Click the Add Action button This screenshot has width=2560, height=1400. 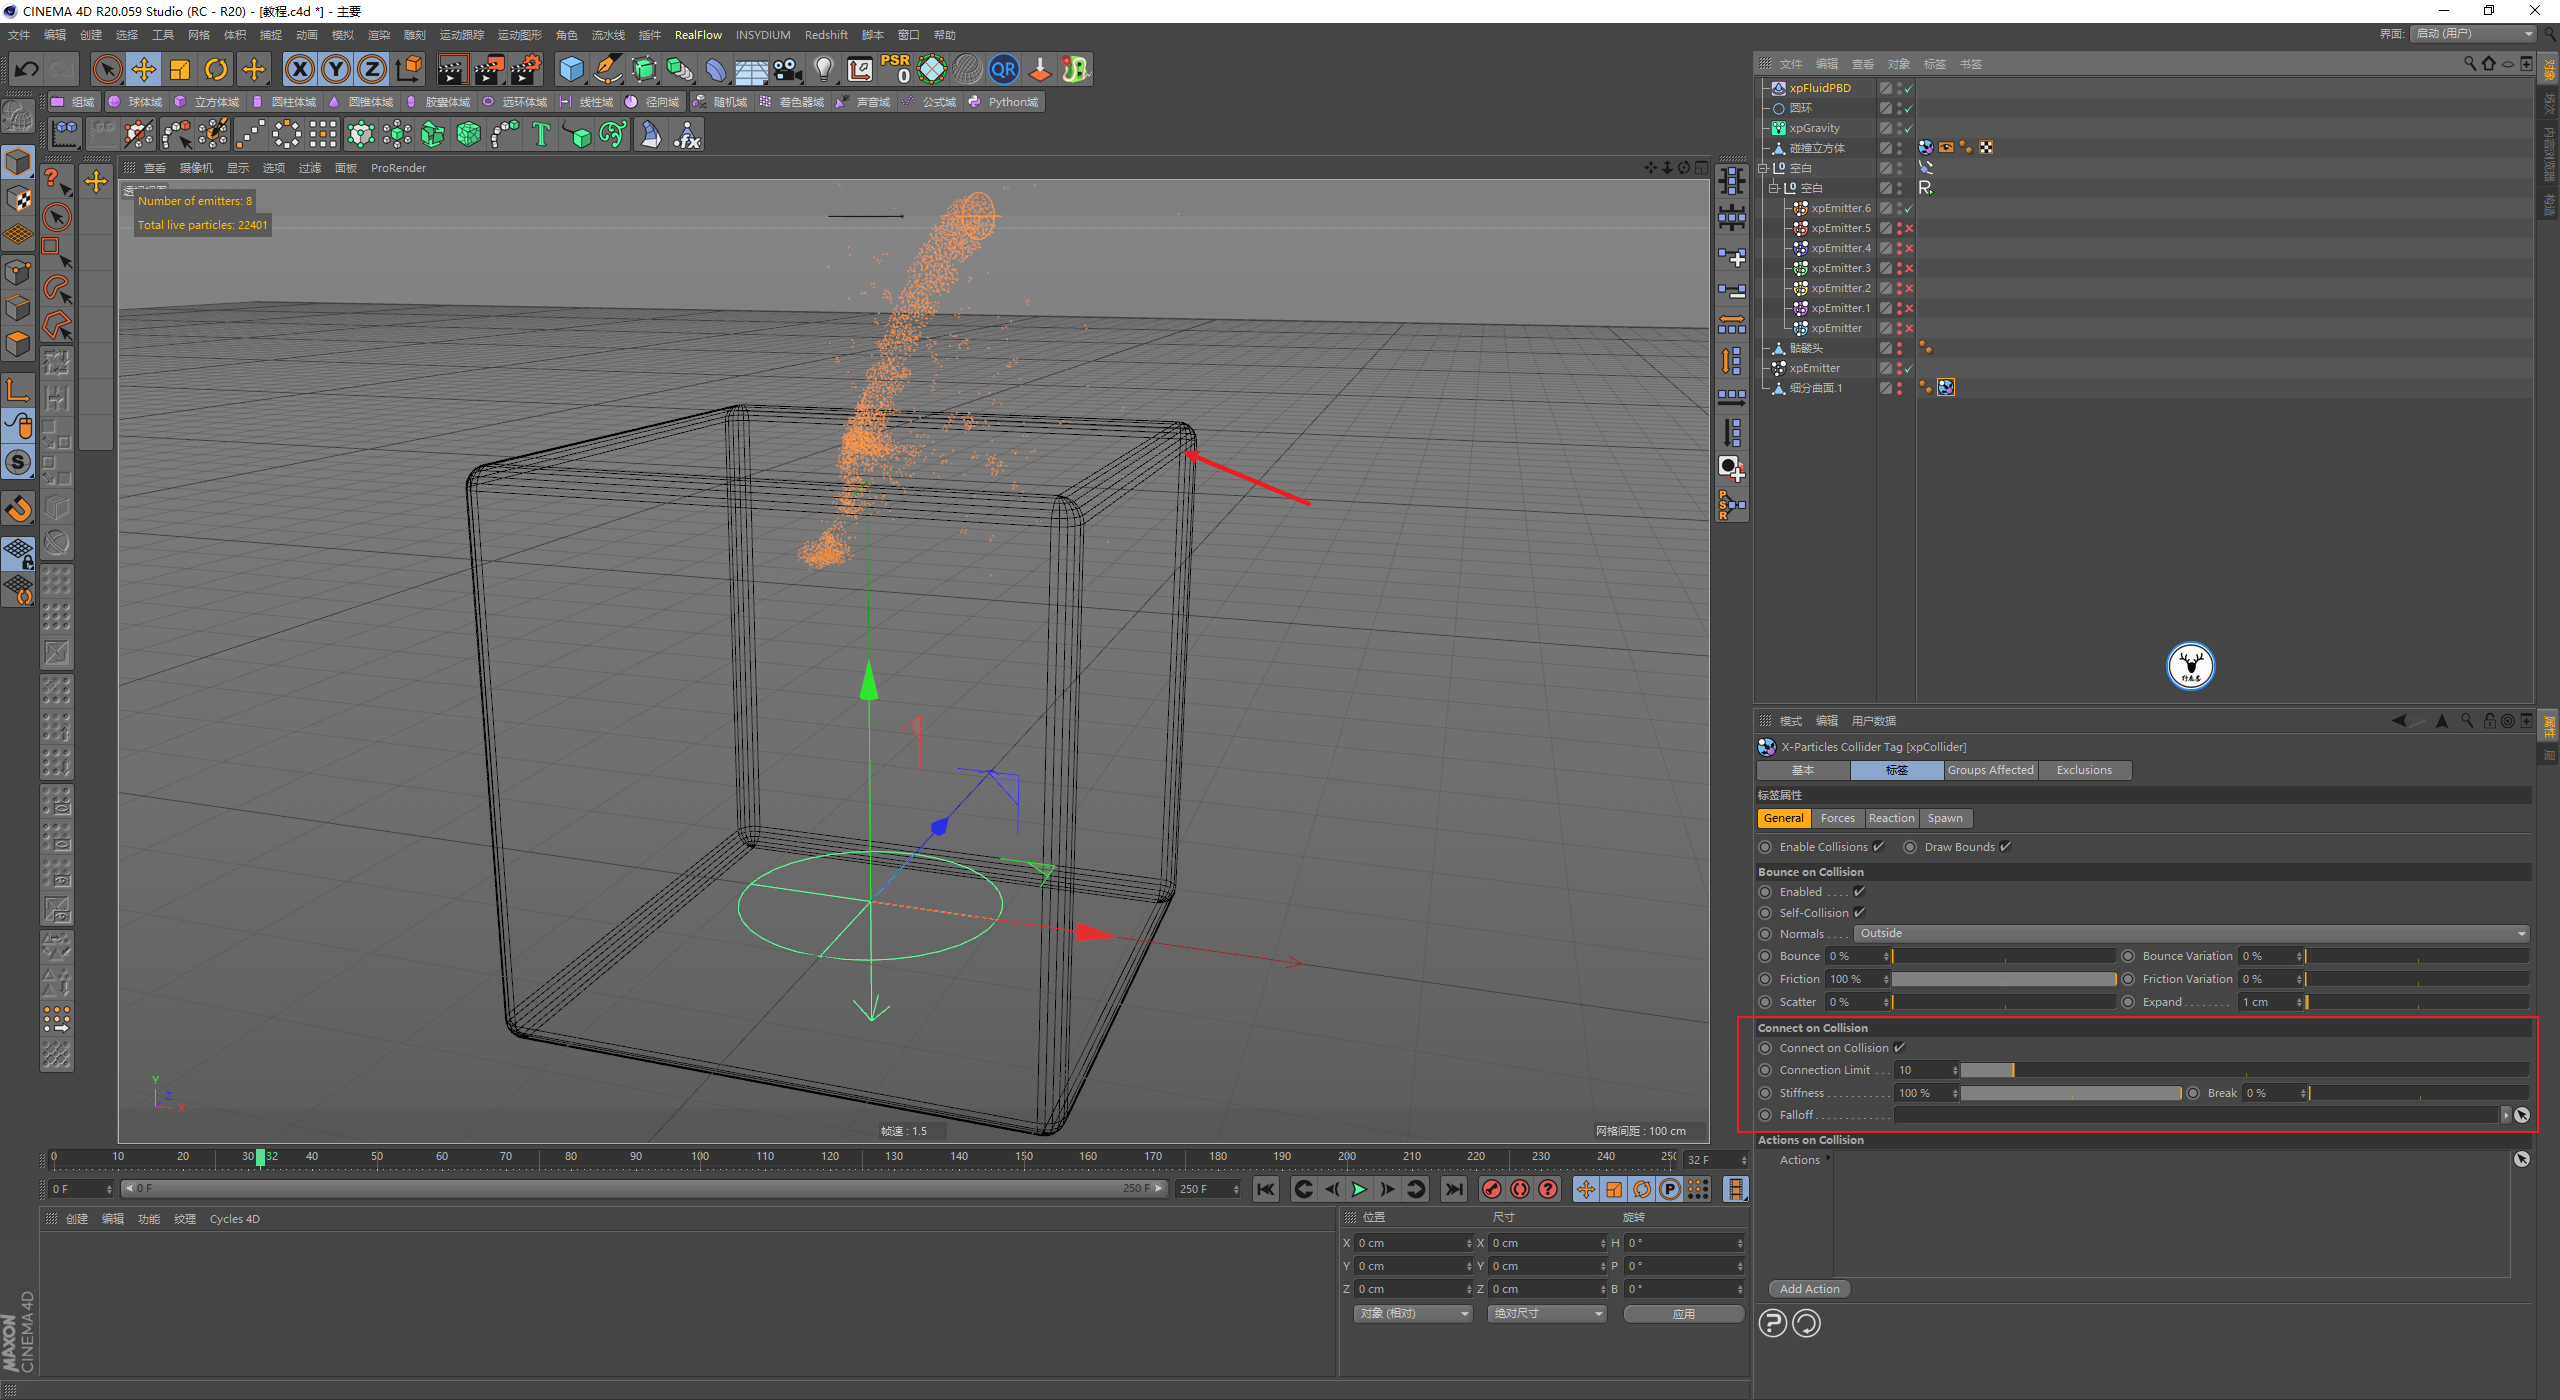tap(1809, 1289)
